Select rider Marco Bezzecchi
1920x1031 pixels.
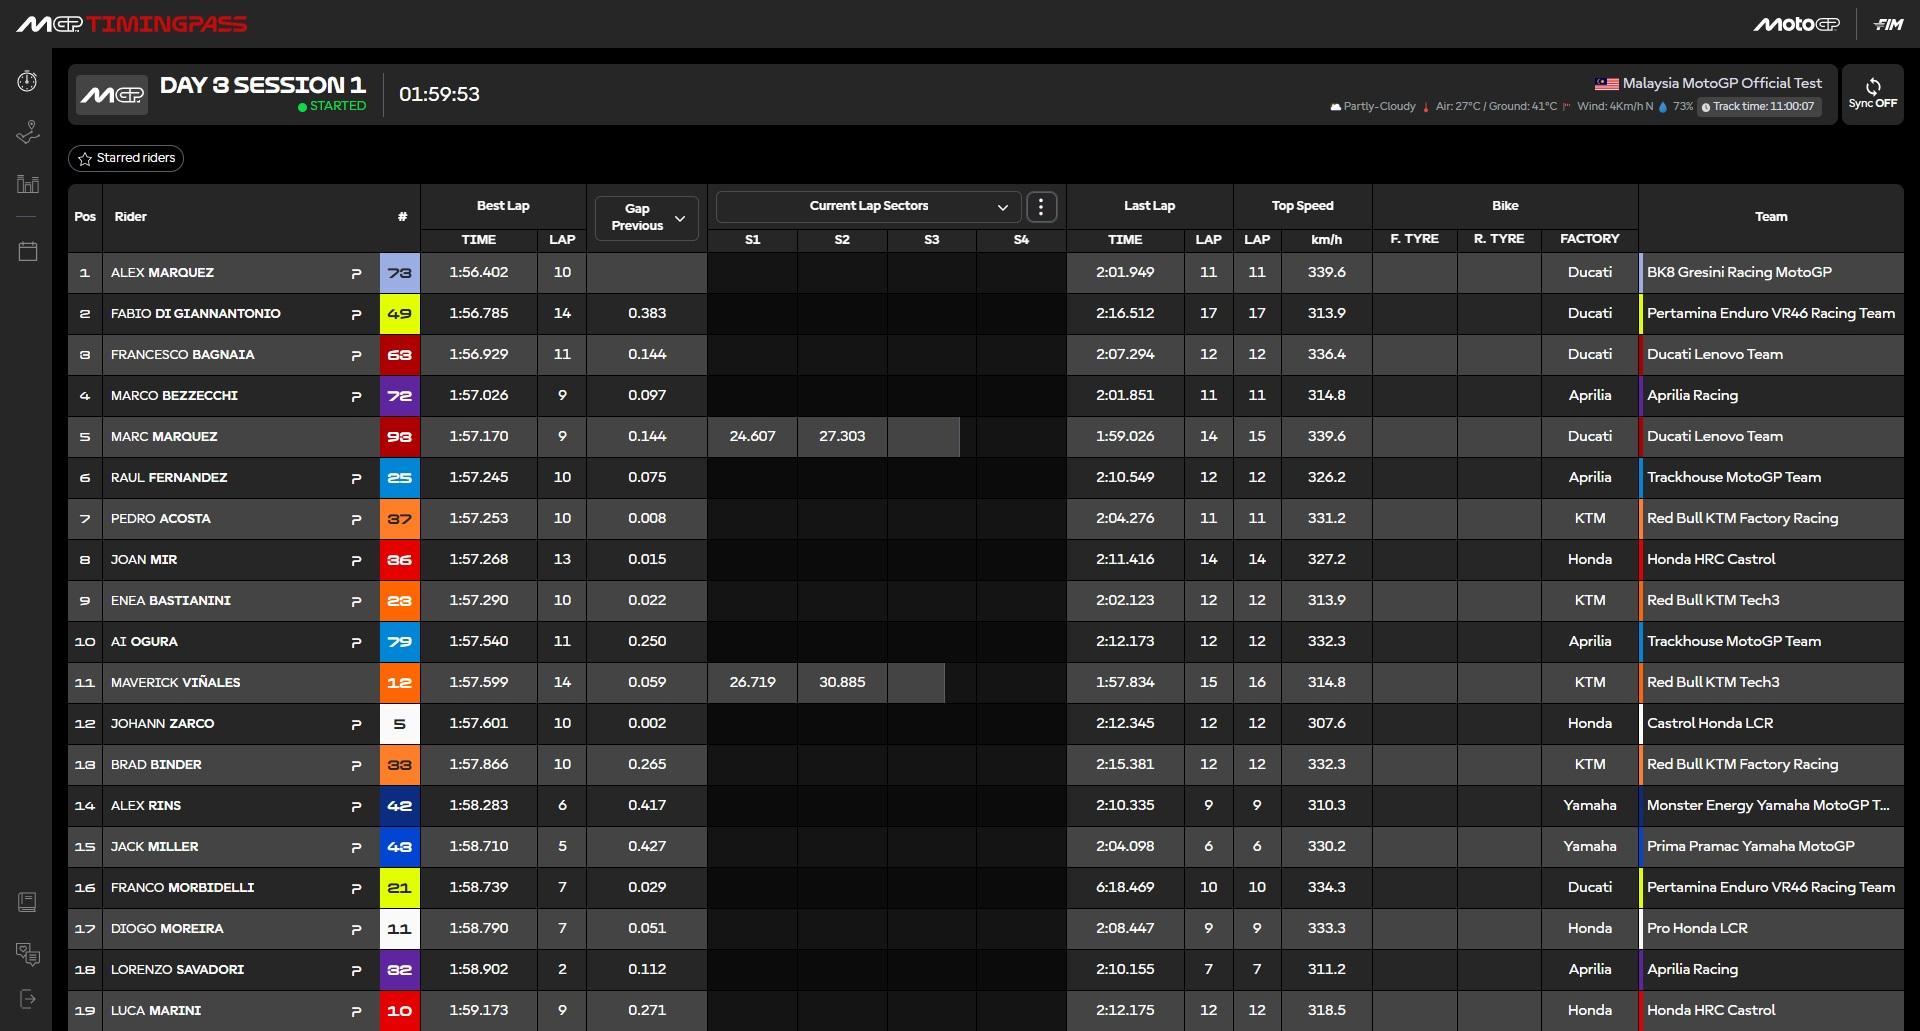click(174, 396)
